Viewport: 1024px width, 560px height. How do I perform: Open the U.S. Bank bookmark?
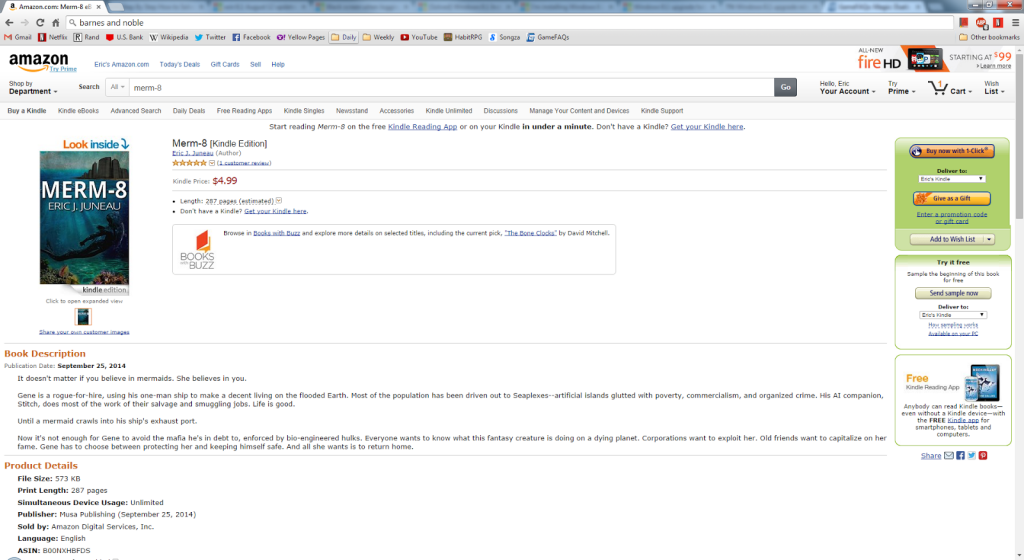click(124, 37)
